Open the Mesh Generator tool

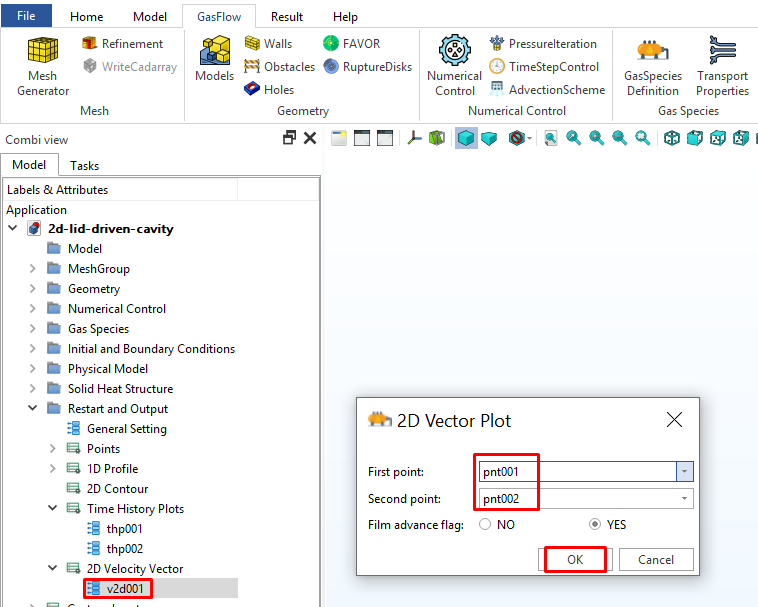coord(43,65)
